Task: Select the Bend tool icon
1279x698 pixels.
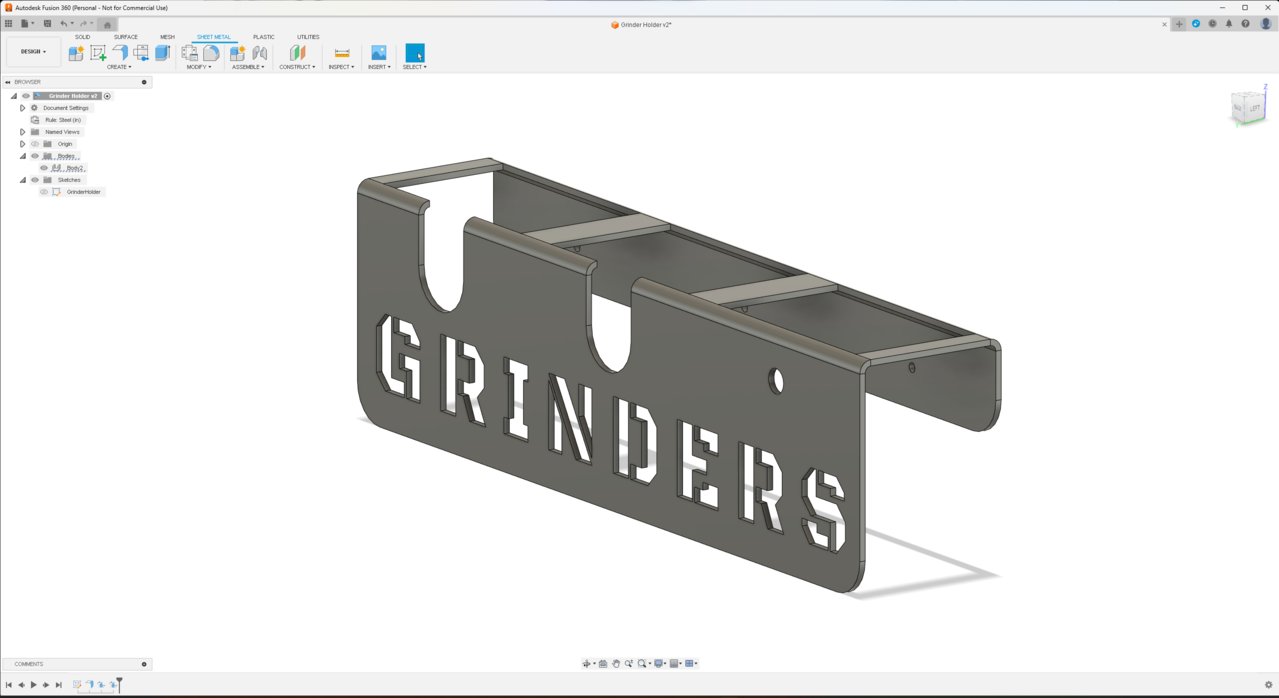Action: (x=141, y=53)
